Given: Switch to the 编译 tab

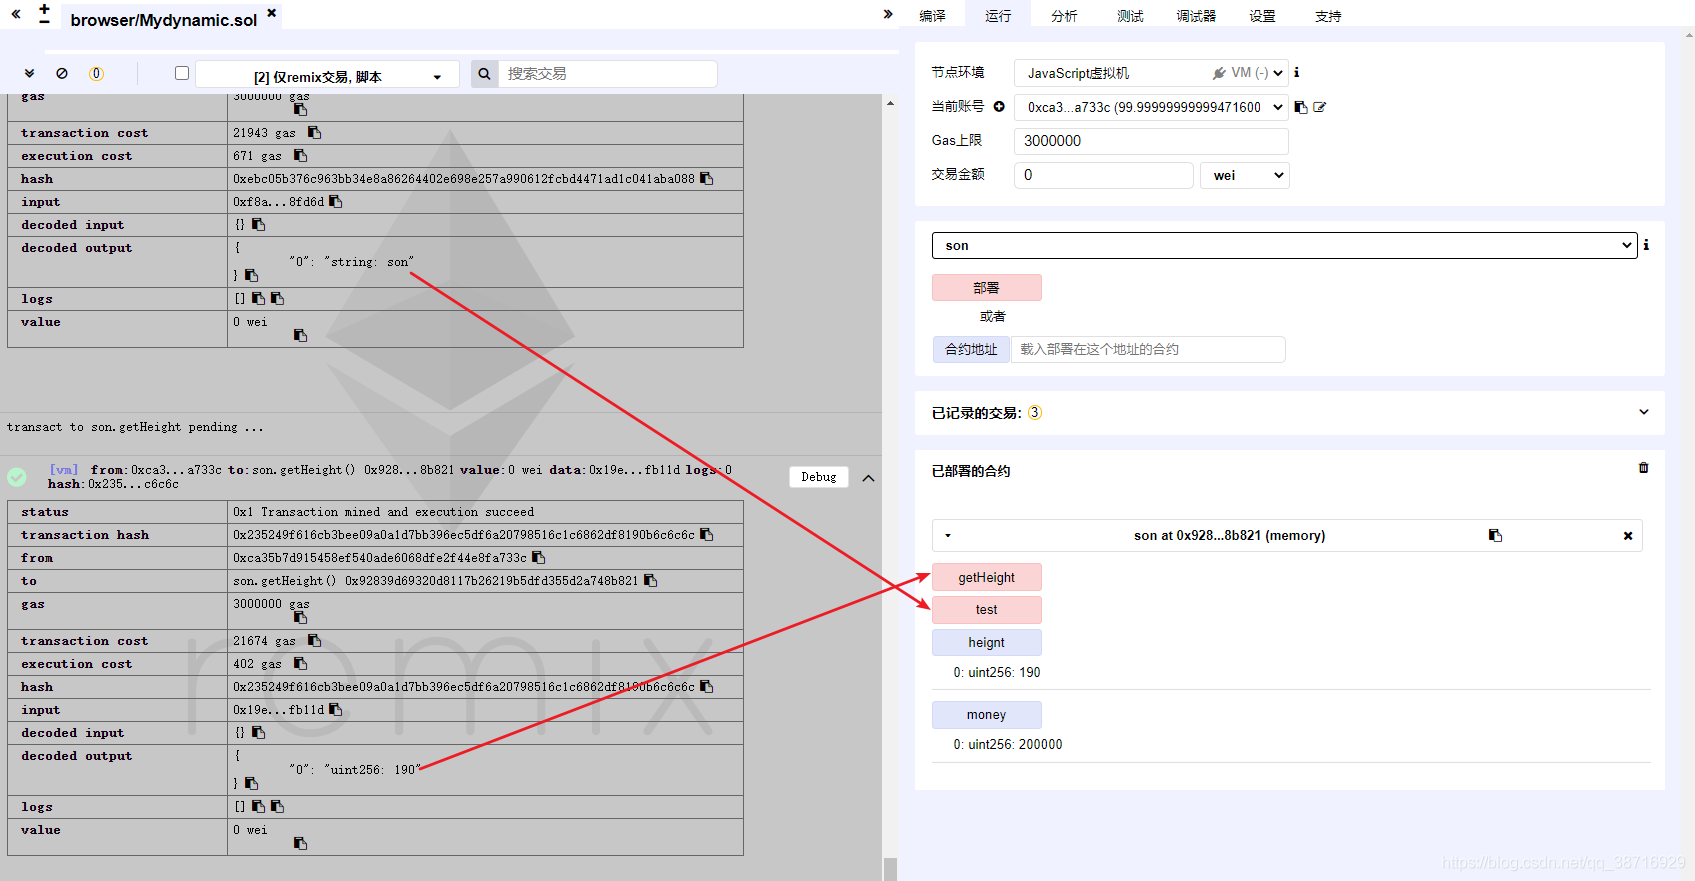Looking at the screenshot, I should click(x=932, y=15).
